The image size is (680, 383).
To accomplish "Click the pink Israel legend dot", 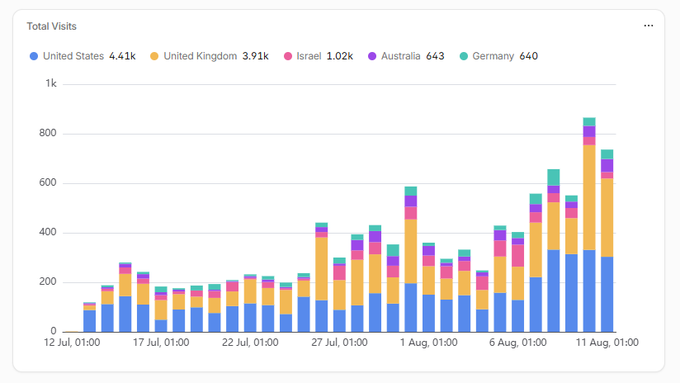I will pos(288,56).
